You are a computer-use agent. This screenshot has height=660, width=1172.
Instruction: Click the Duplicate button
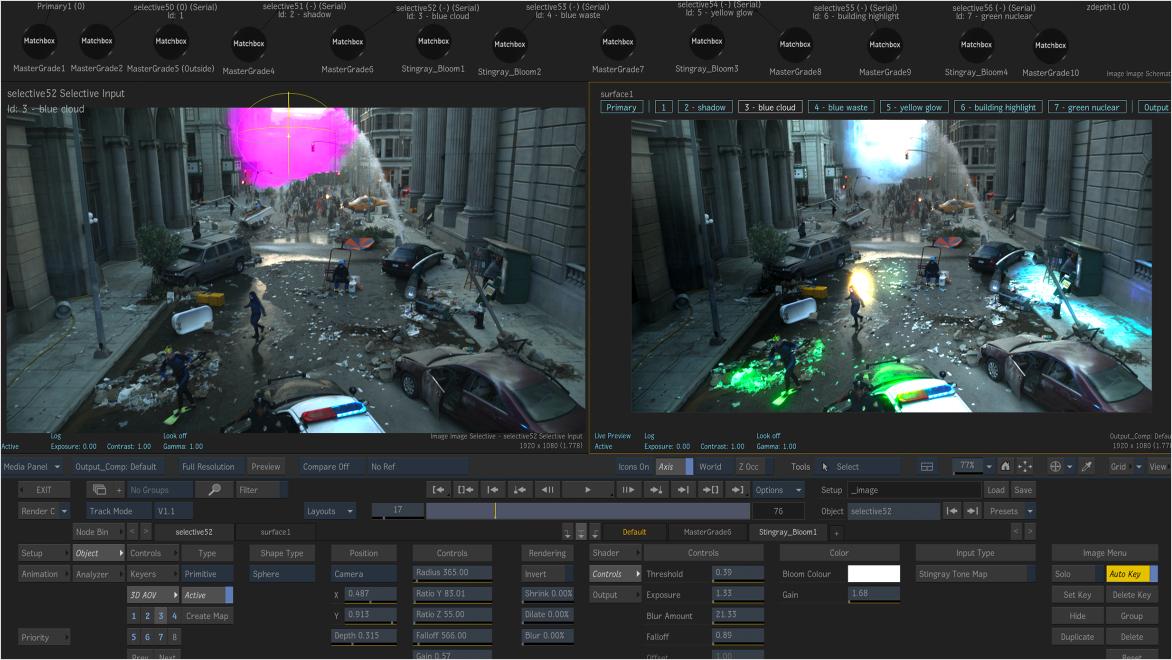coord(1077,637)
